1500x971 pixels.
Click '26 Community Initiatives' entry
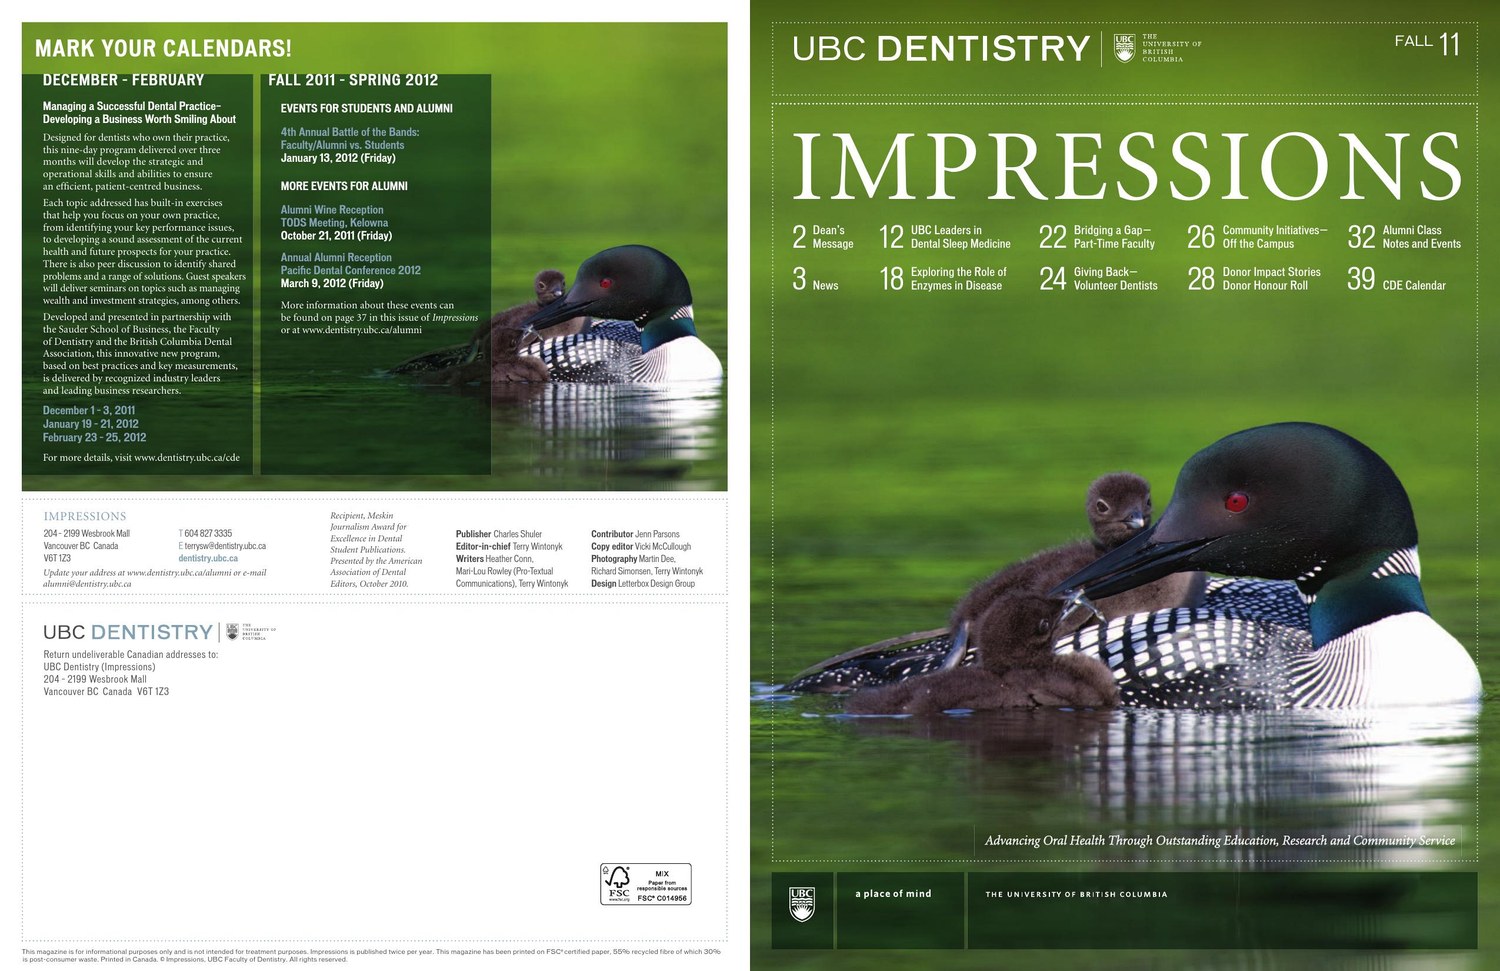point(1257,237)
